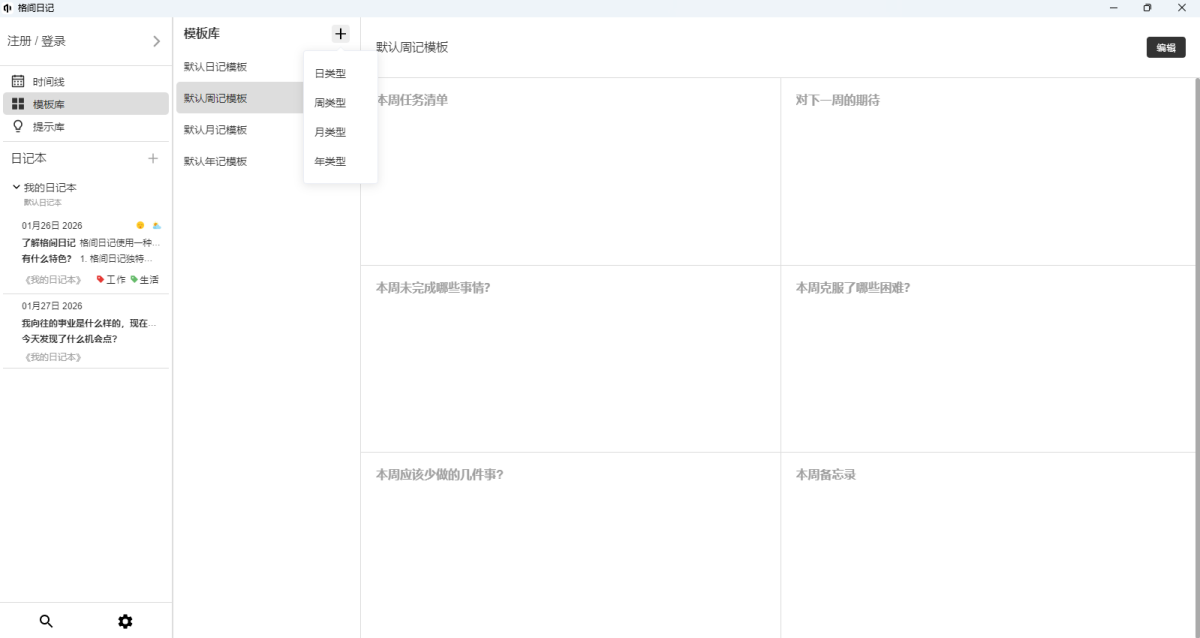Click the search magnifier icon

point(46,621)
